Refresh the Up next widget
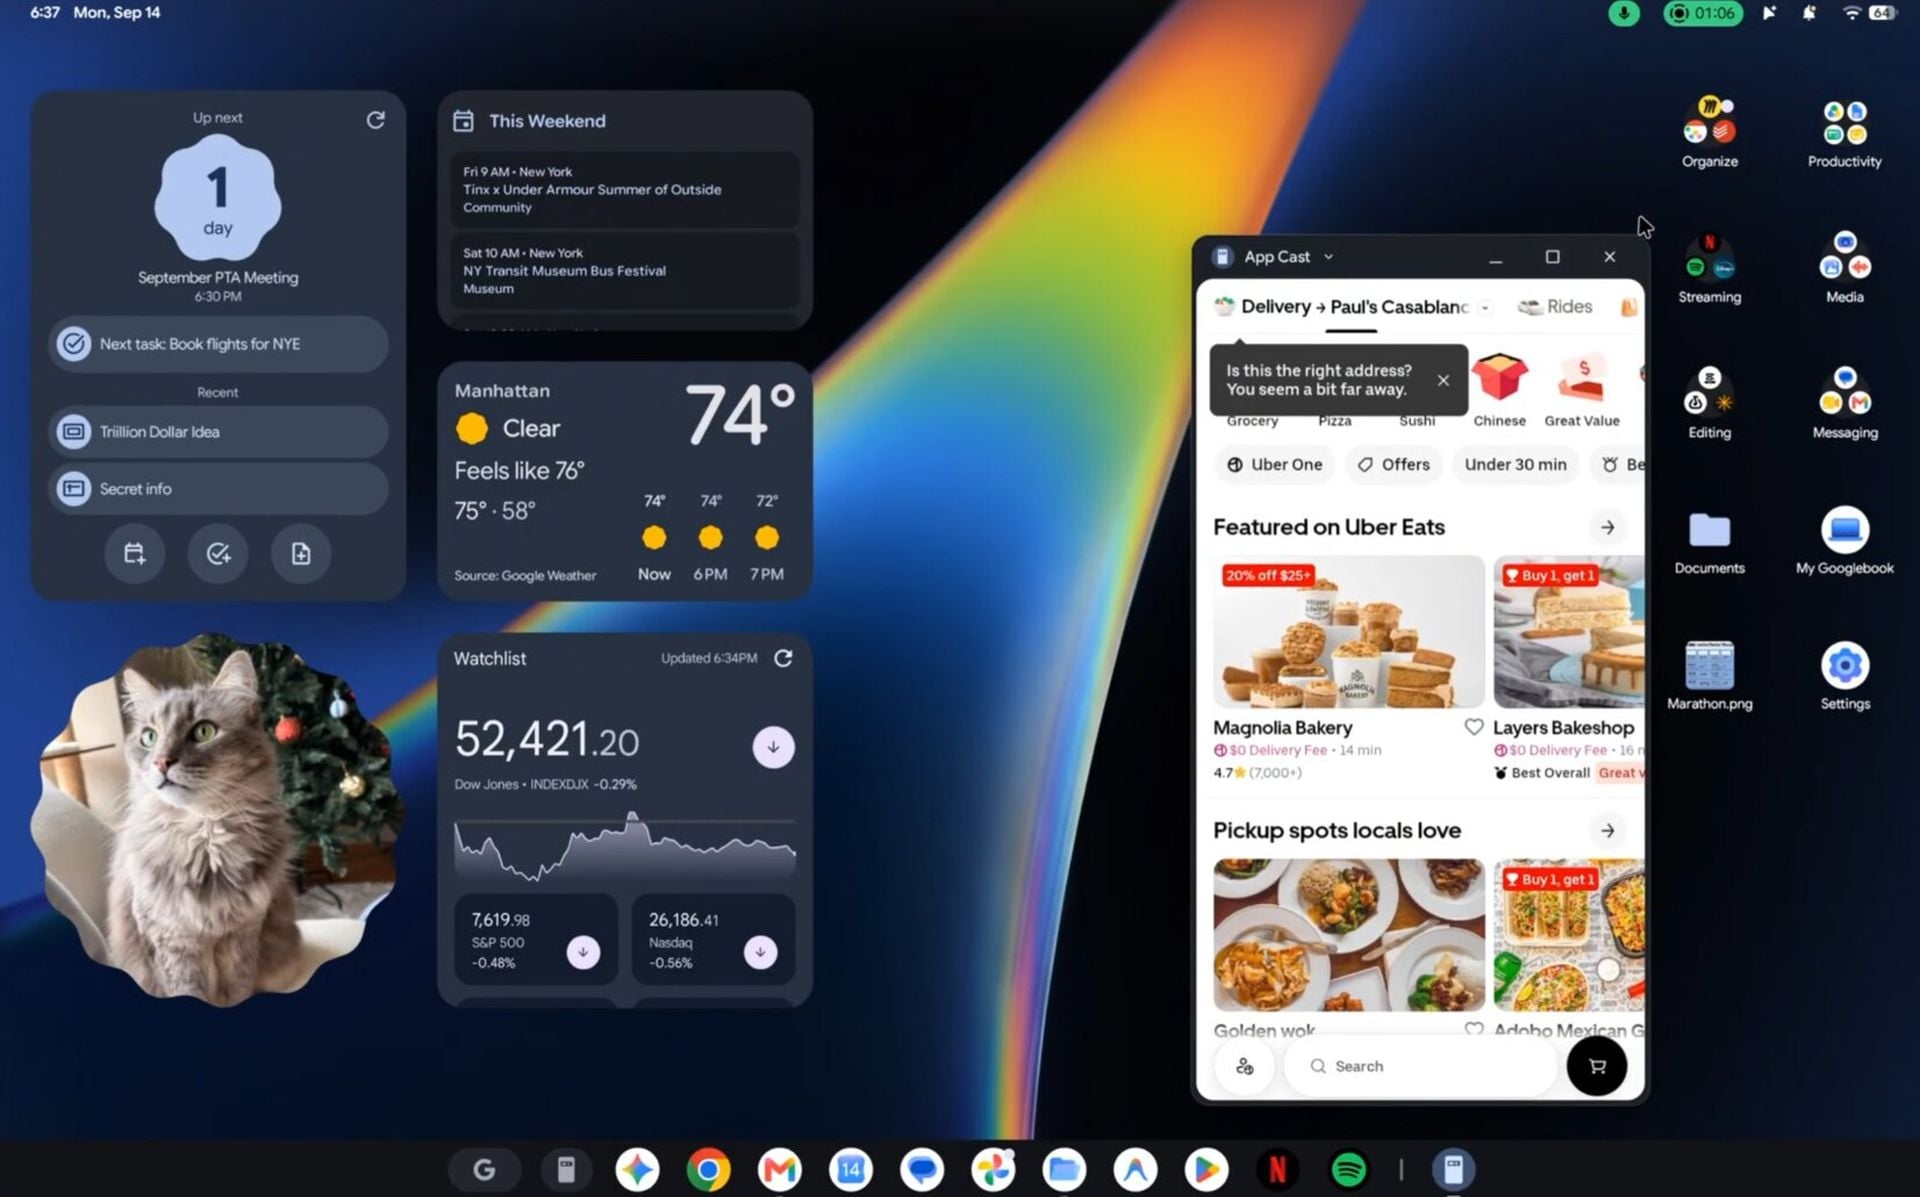 376,120
